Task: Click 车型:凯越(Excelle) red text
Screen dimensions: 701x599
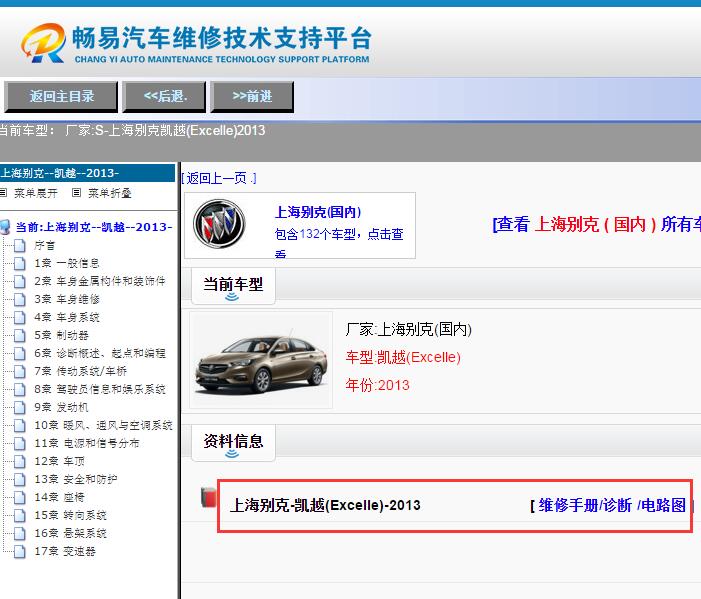Action: click(403, 357)
